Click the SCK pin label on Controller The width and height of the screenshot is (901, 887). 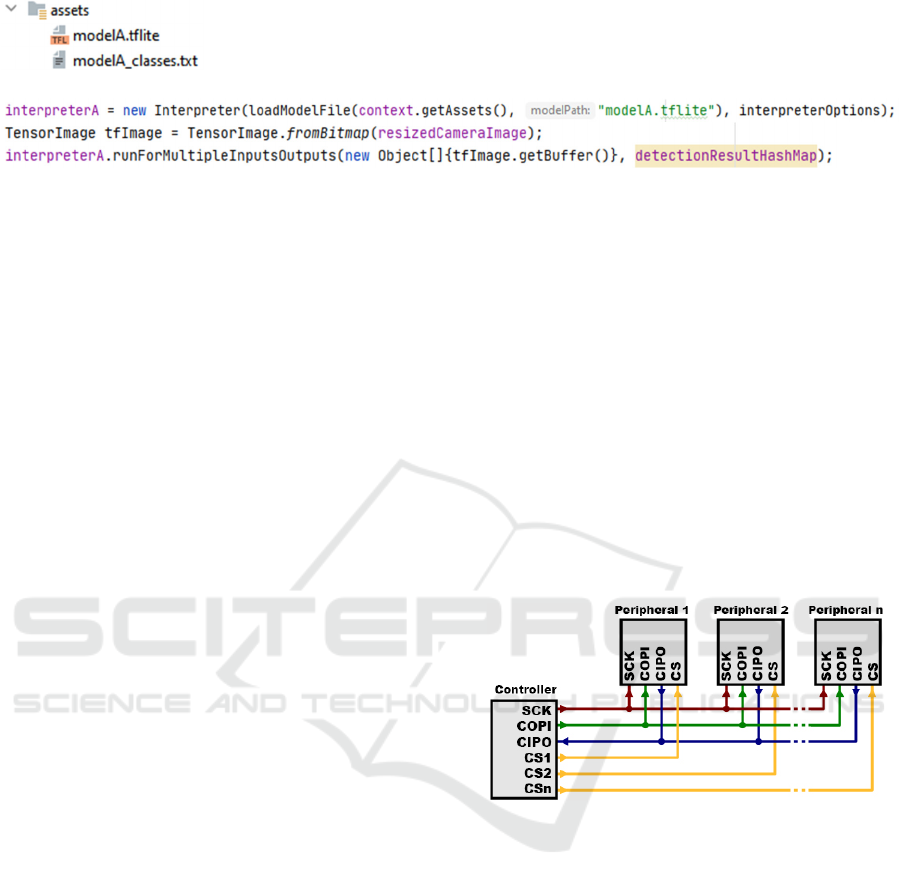pos(537,709)
